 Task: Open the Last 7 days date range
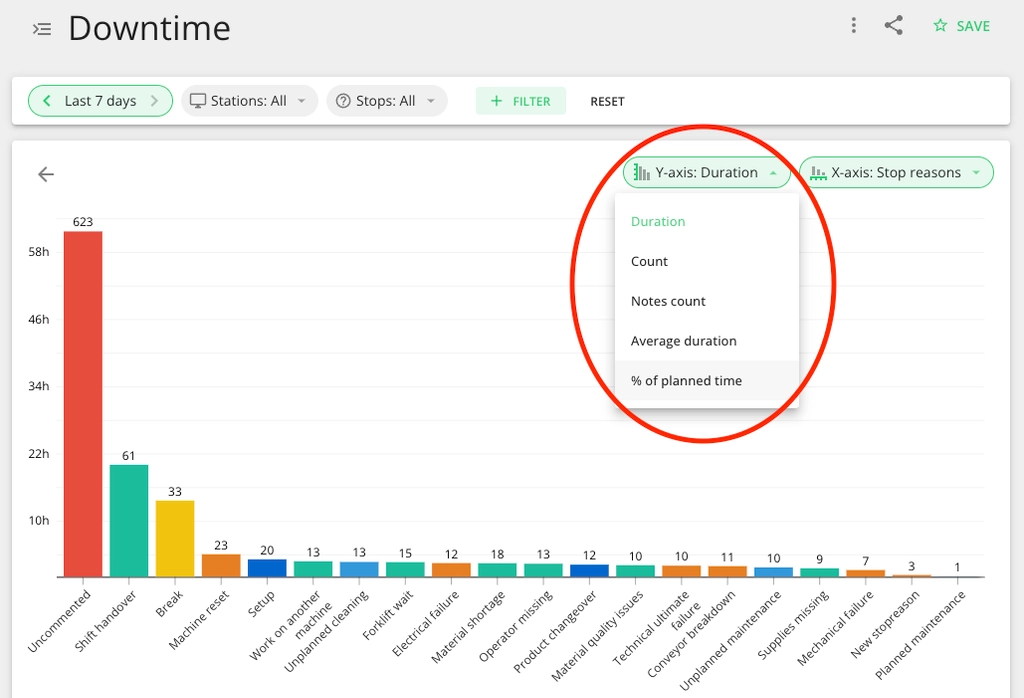101,101
